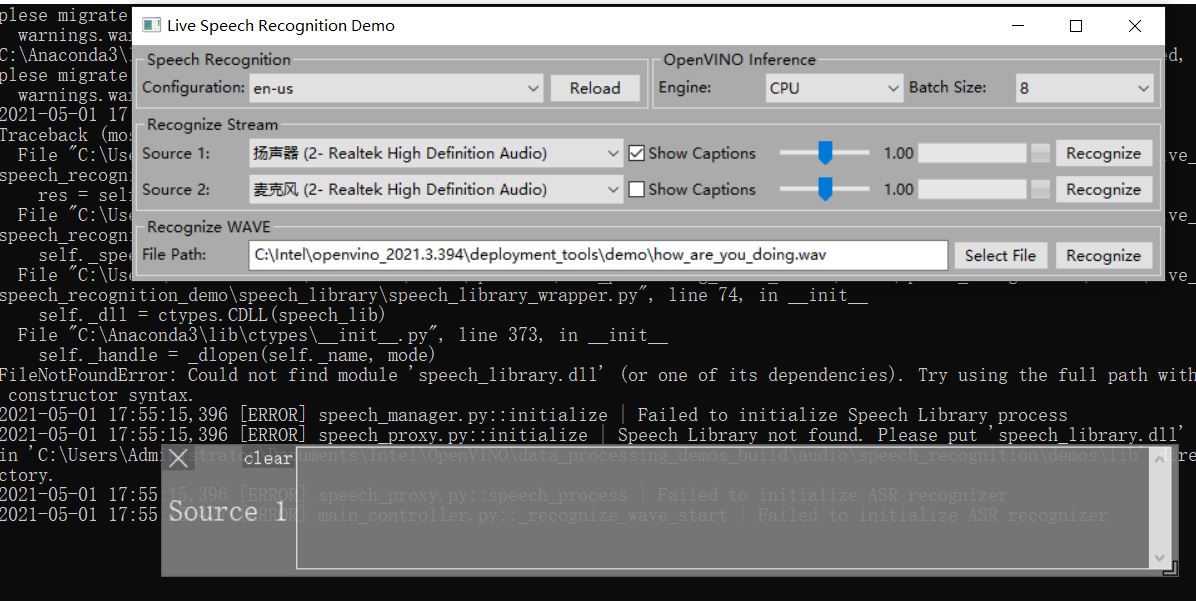Close the captions overlay with its X icon

(x=178, y=458)
